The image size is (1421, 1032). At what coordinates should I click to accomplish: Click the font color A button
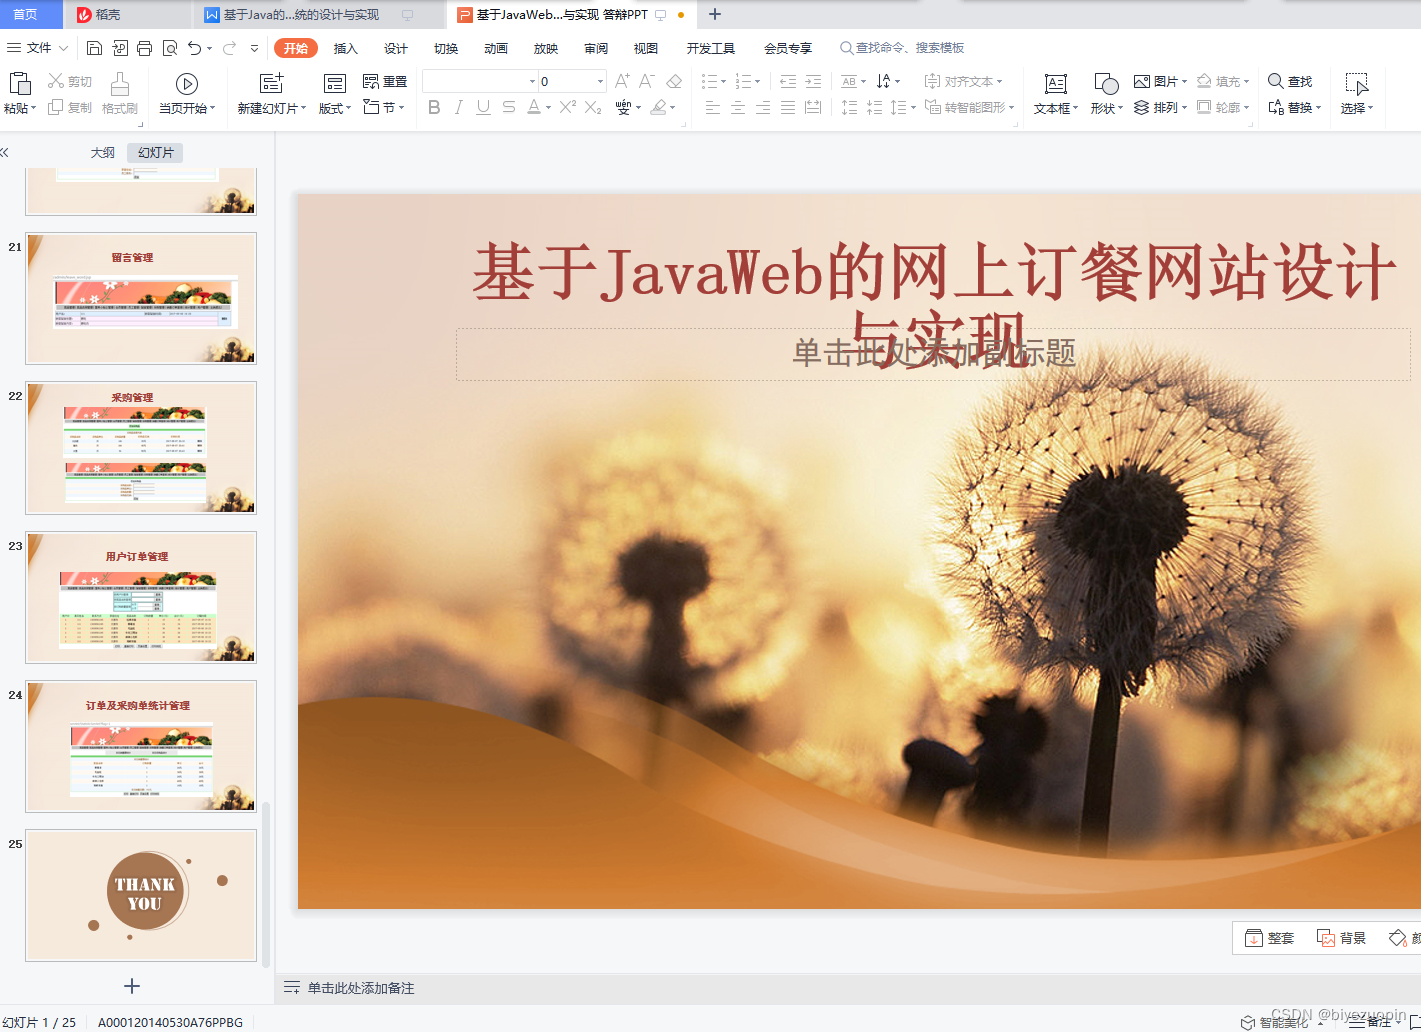[x=534, y=107]
